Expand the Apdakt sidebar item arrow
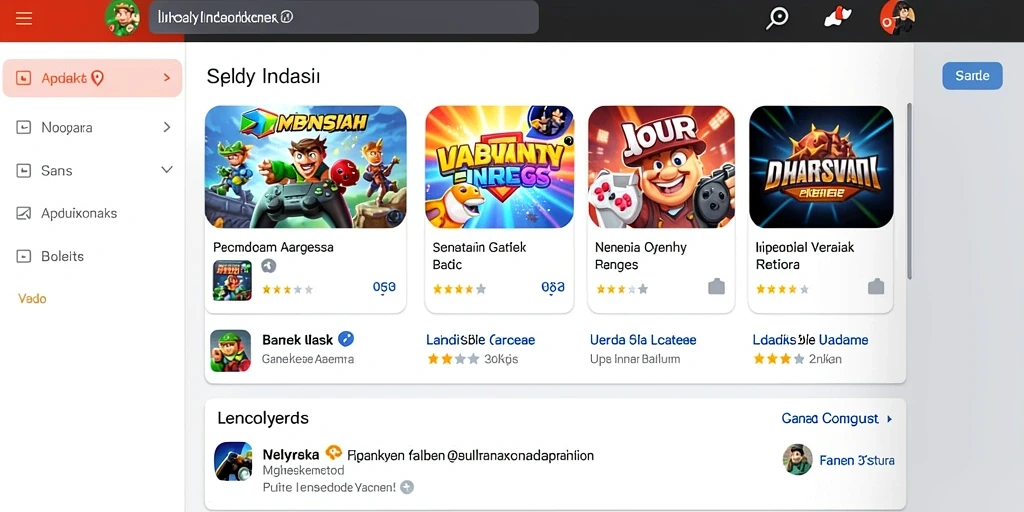 click(x=167, y=78)
